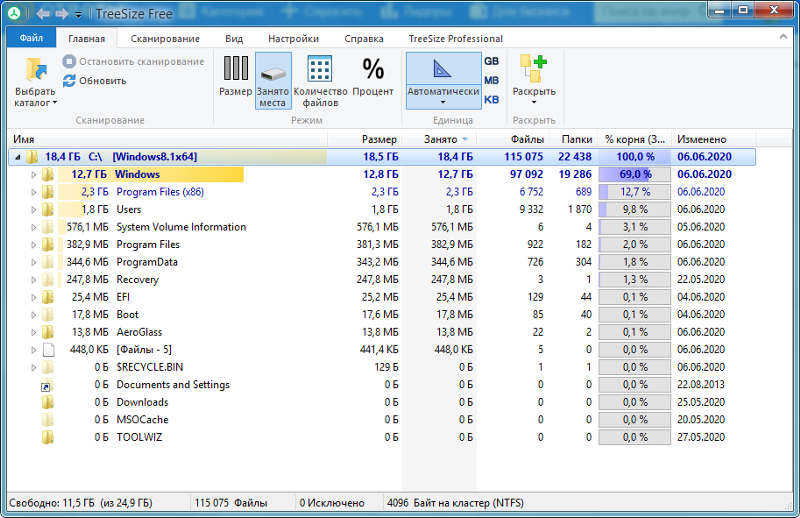The width and height of the screenshot is (800, 518).
Task: Expand the $RECYCLE.BIN node
Action: click(x=33, y=367)
